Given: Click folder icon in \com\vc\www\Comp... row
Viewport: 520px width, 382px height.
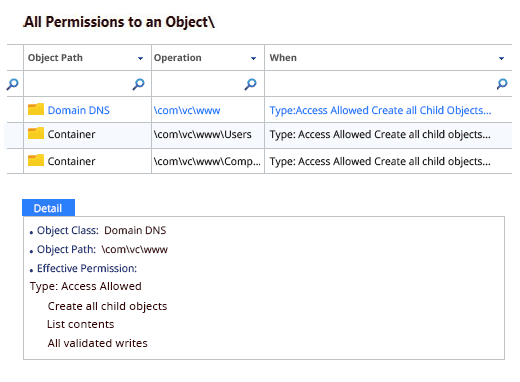Looking at the screenshot, I should pos(36,160).
